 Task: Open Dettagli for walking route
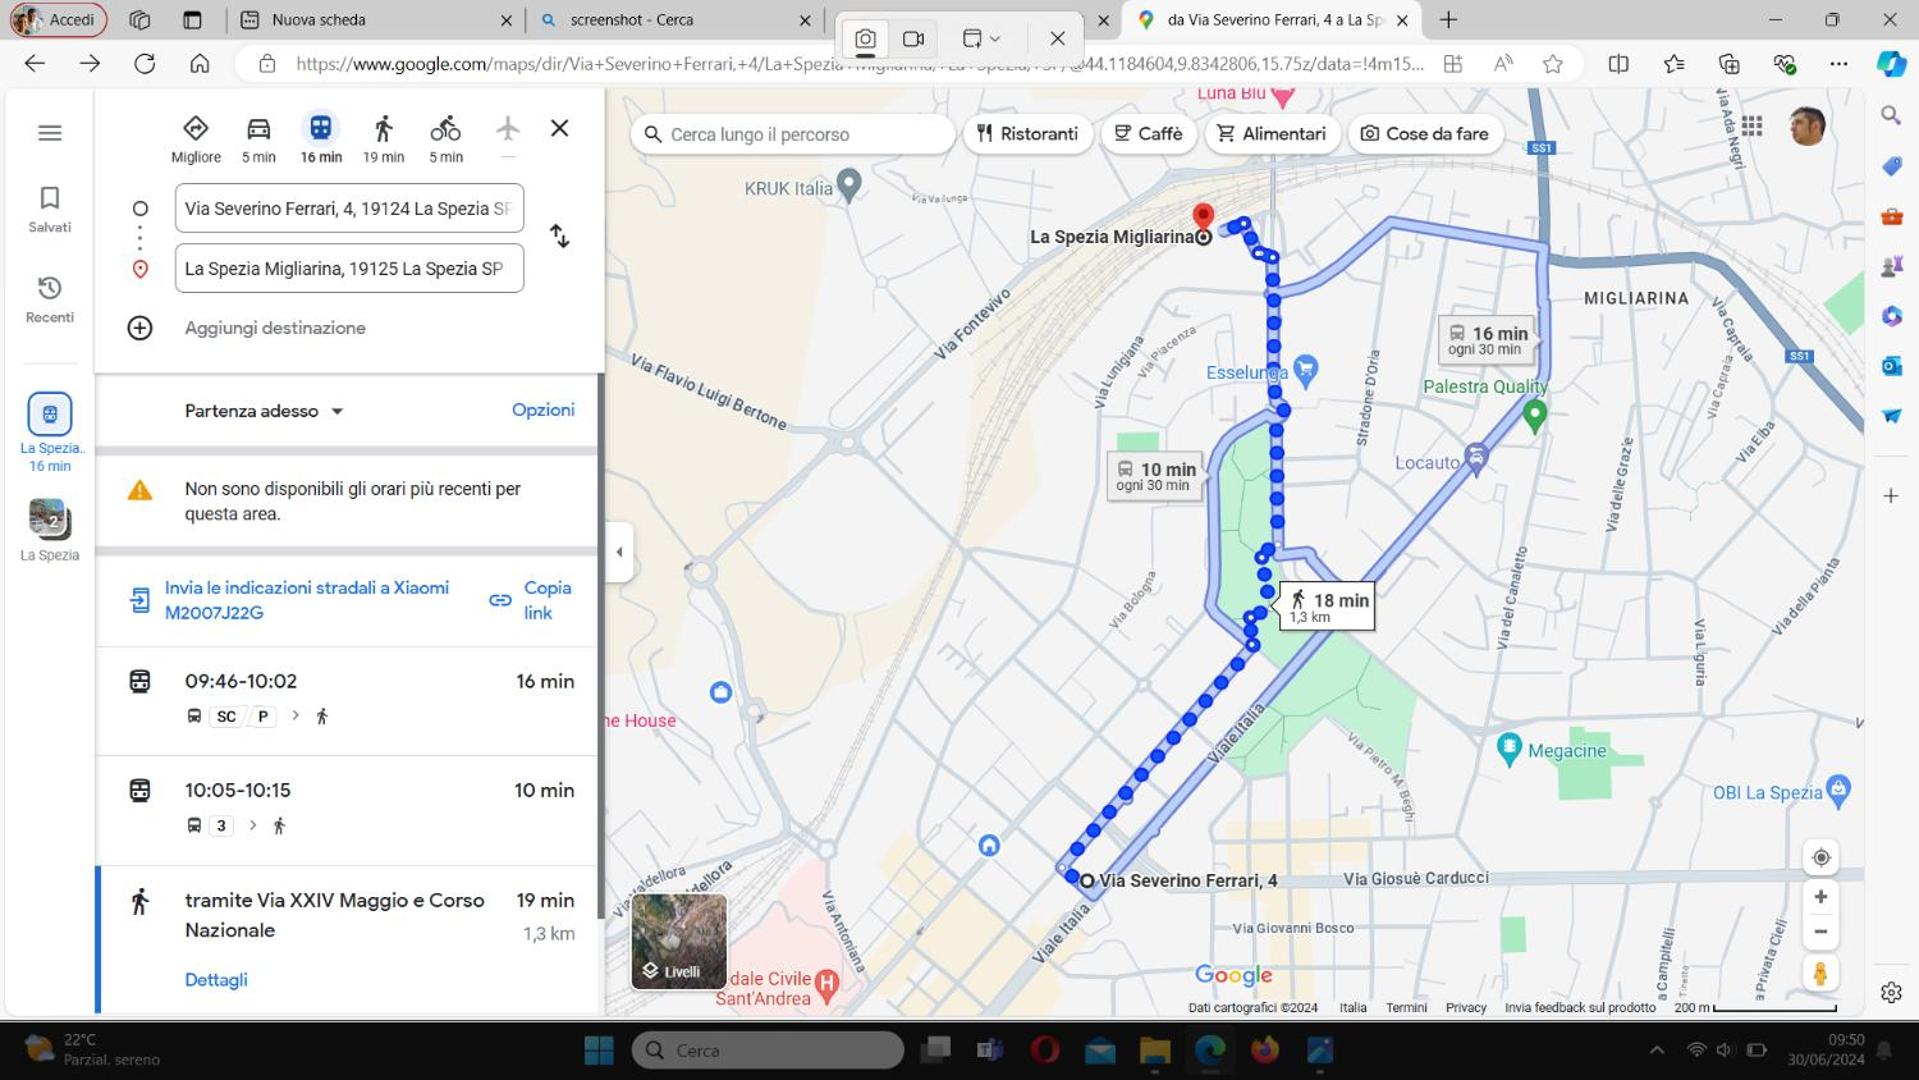click(x=216, y=980)
